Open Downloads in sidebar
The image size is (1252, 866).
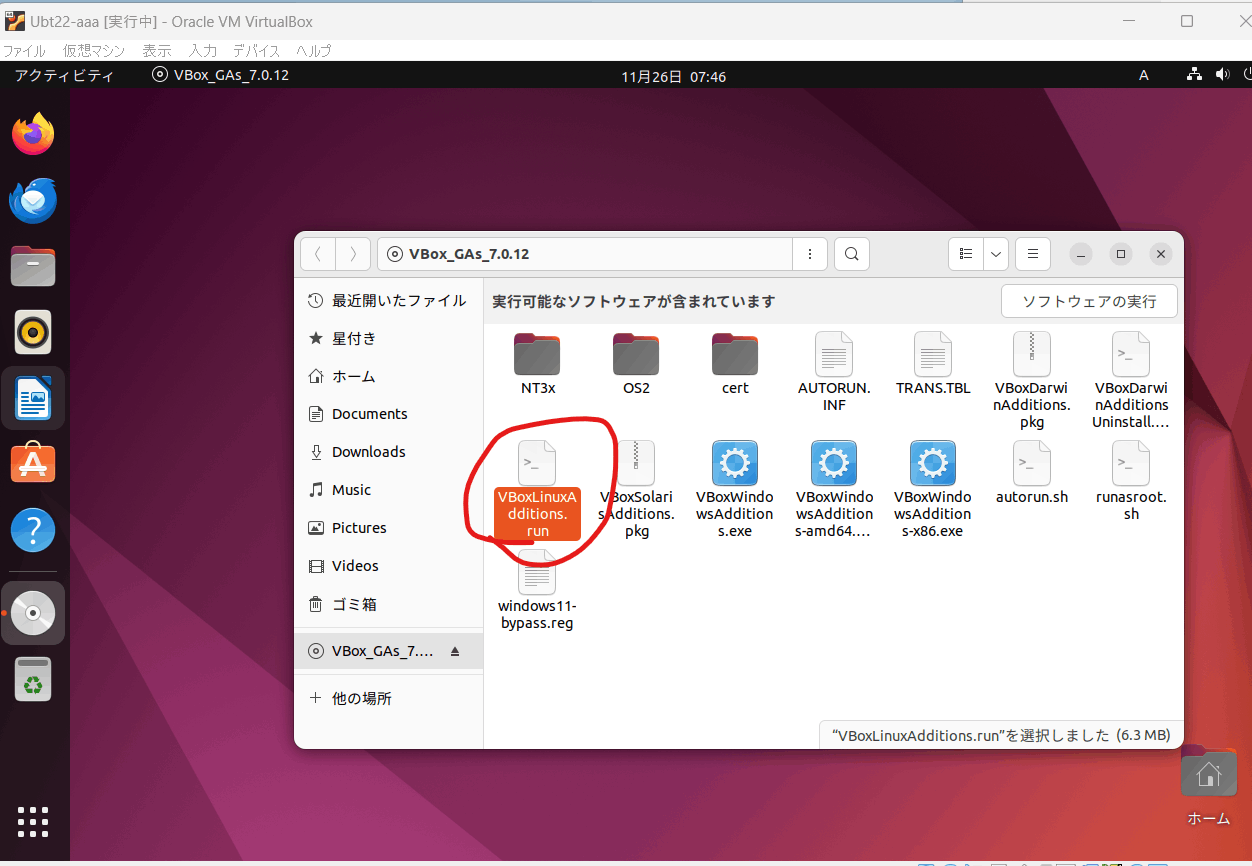coord(388,452)
